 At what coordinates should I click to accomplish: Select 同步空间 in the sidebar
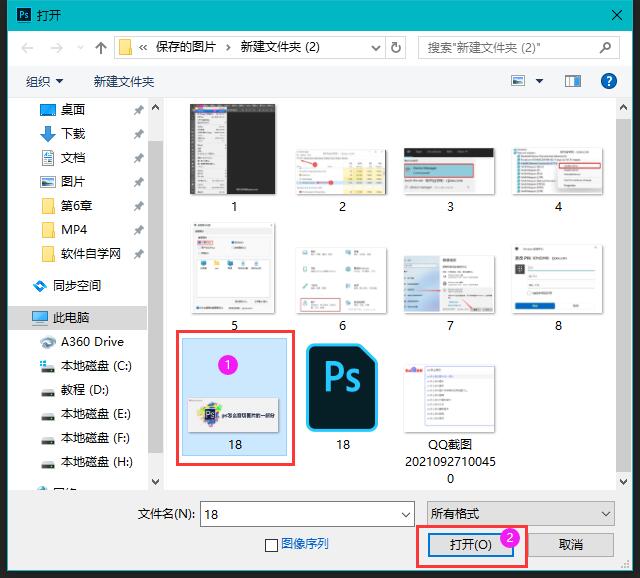pyautogui.click(x=76, y=286)
